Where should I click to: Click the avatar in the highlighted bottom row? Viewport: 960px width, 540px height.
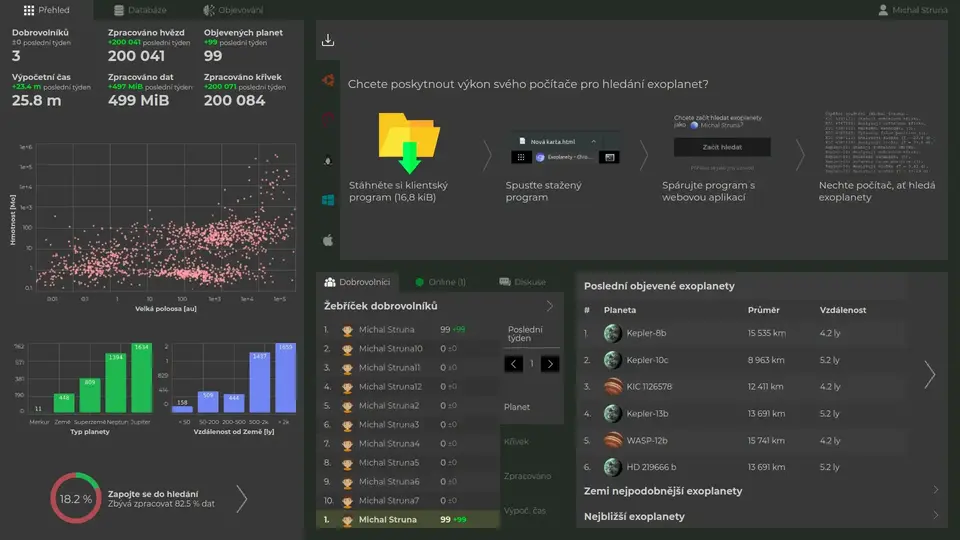tap(347, 520)
